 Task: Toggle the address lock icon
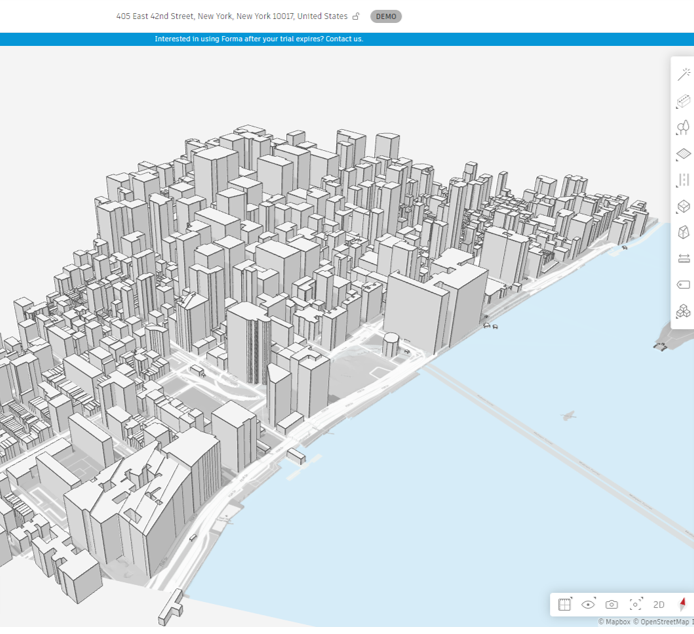[356, 16]
